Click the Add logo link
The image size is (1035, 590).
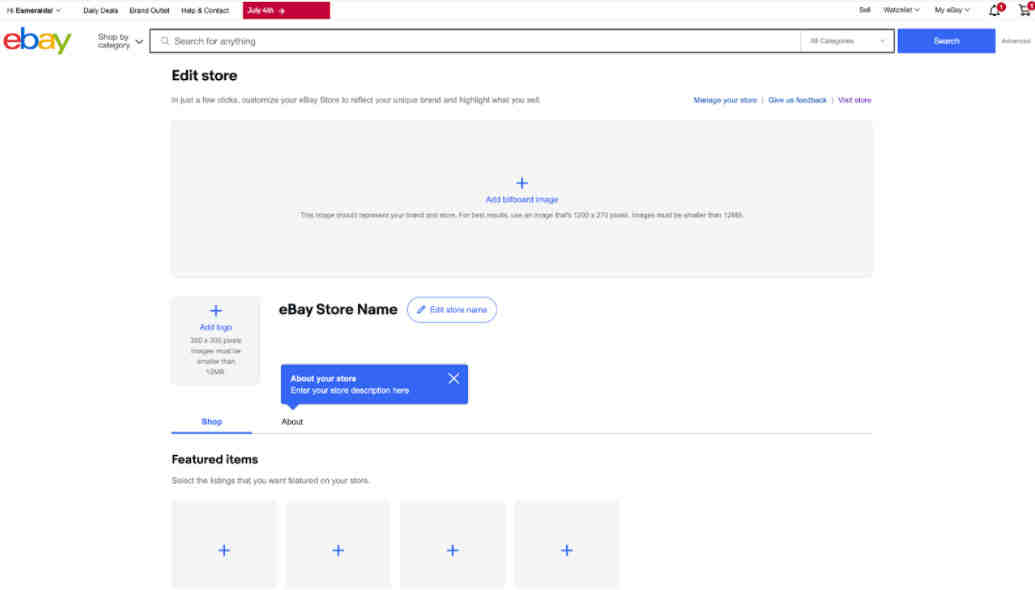216,327
